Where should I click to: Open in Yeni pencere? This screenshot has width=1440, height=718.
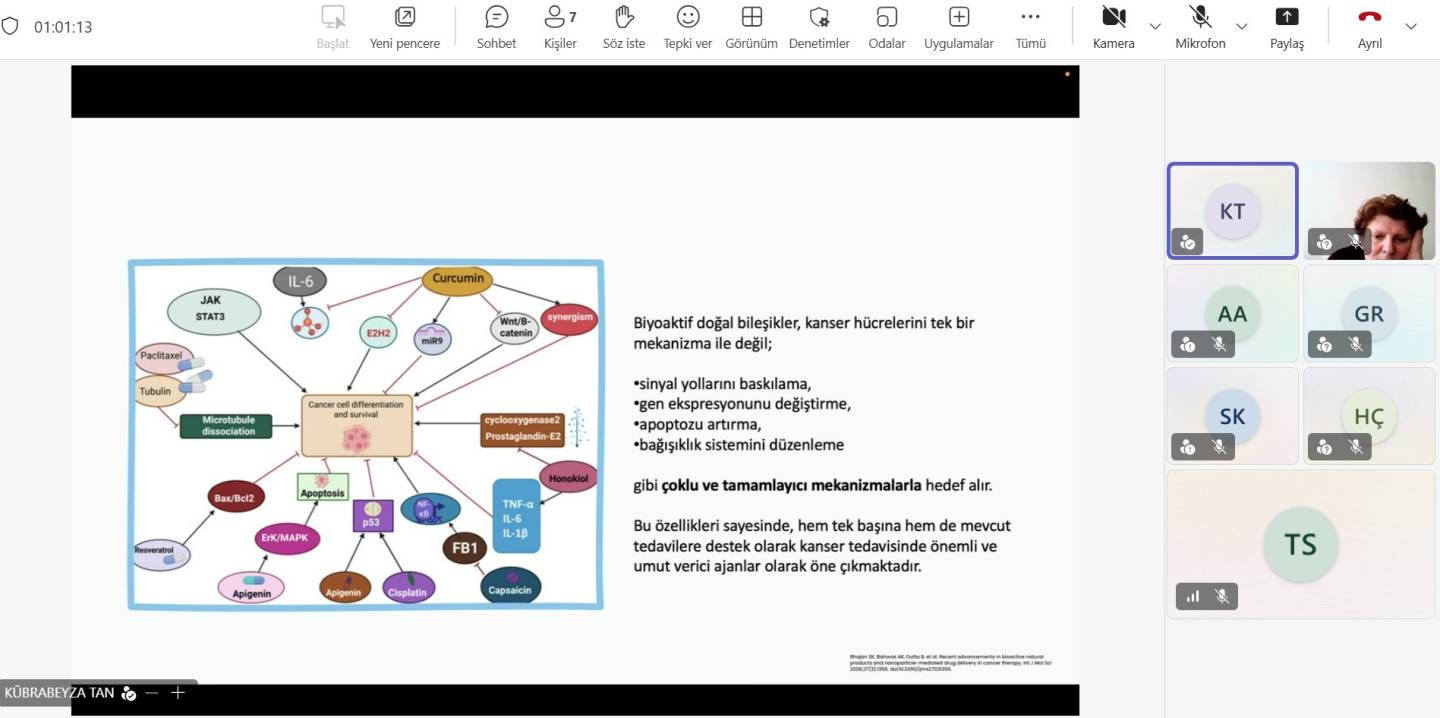click(405, 28)
